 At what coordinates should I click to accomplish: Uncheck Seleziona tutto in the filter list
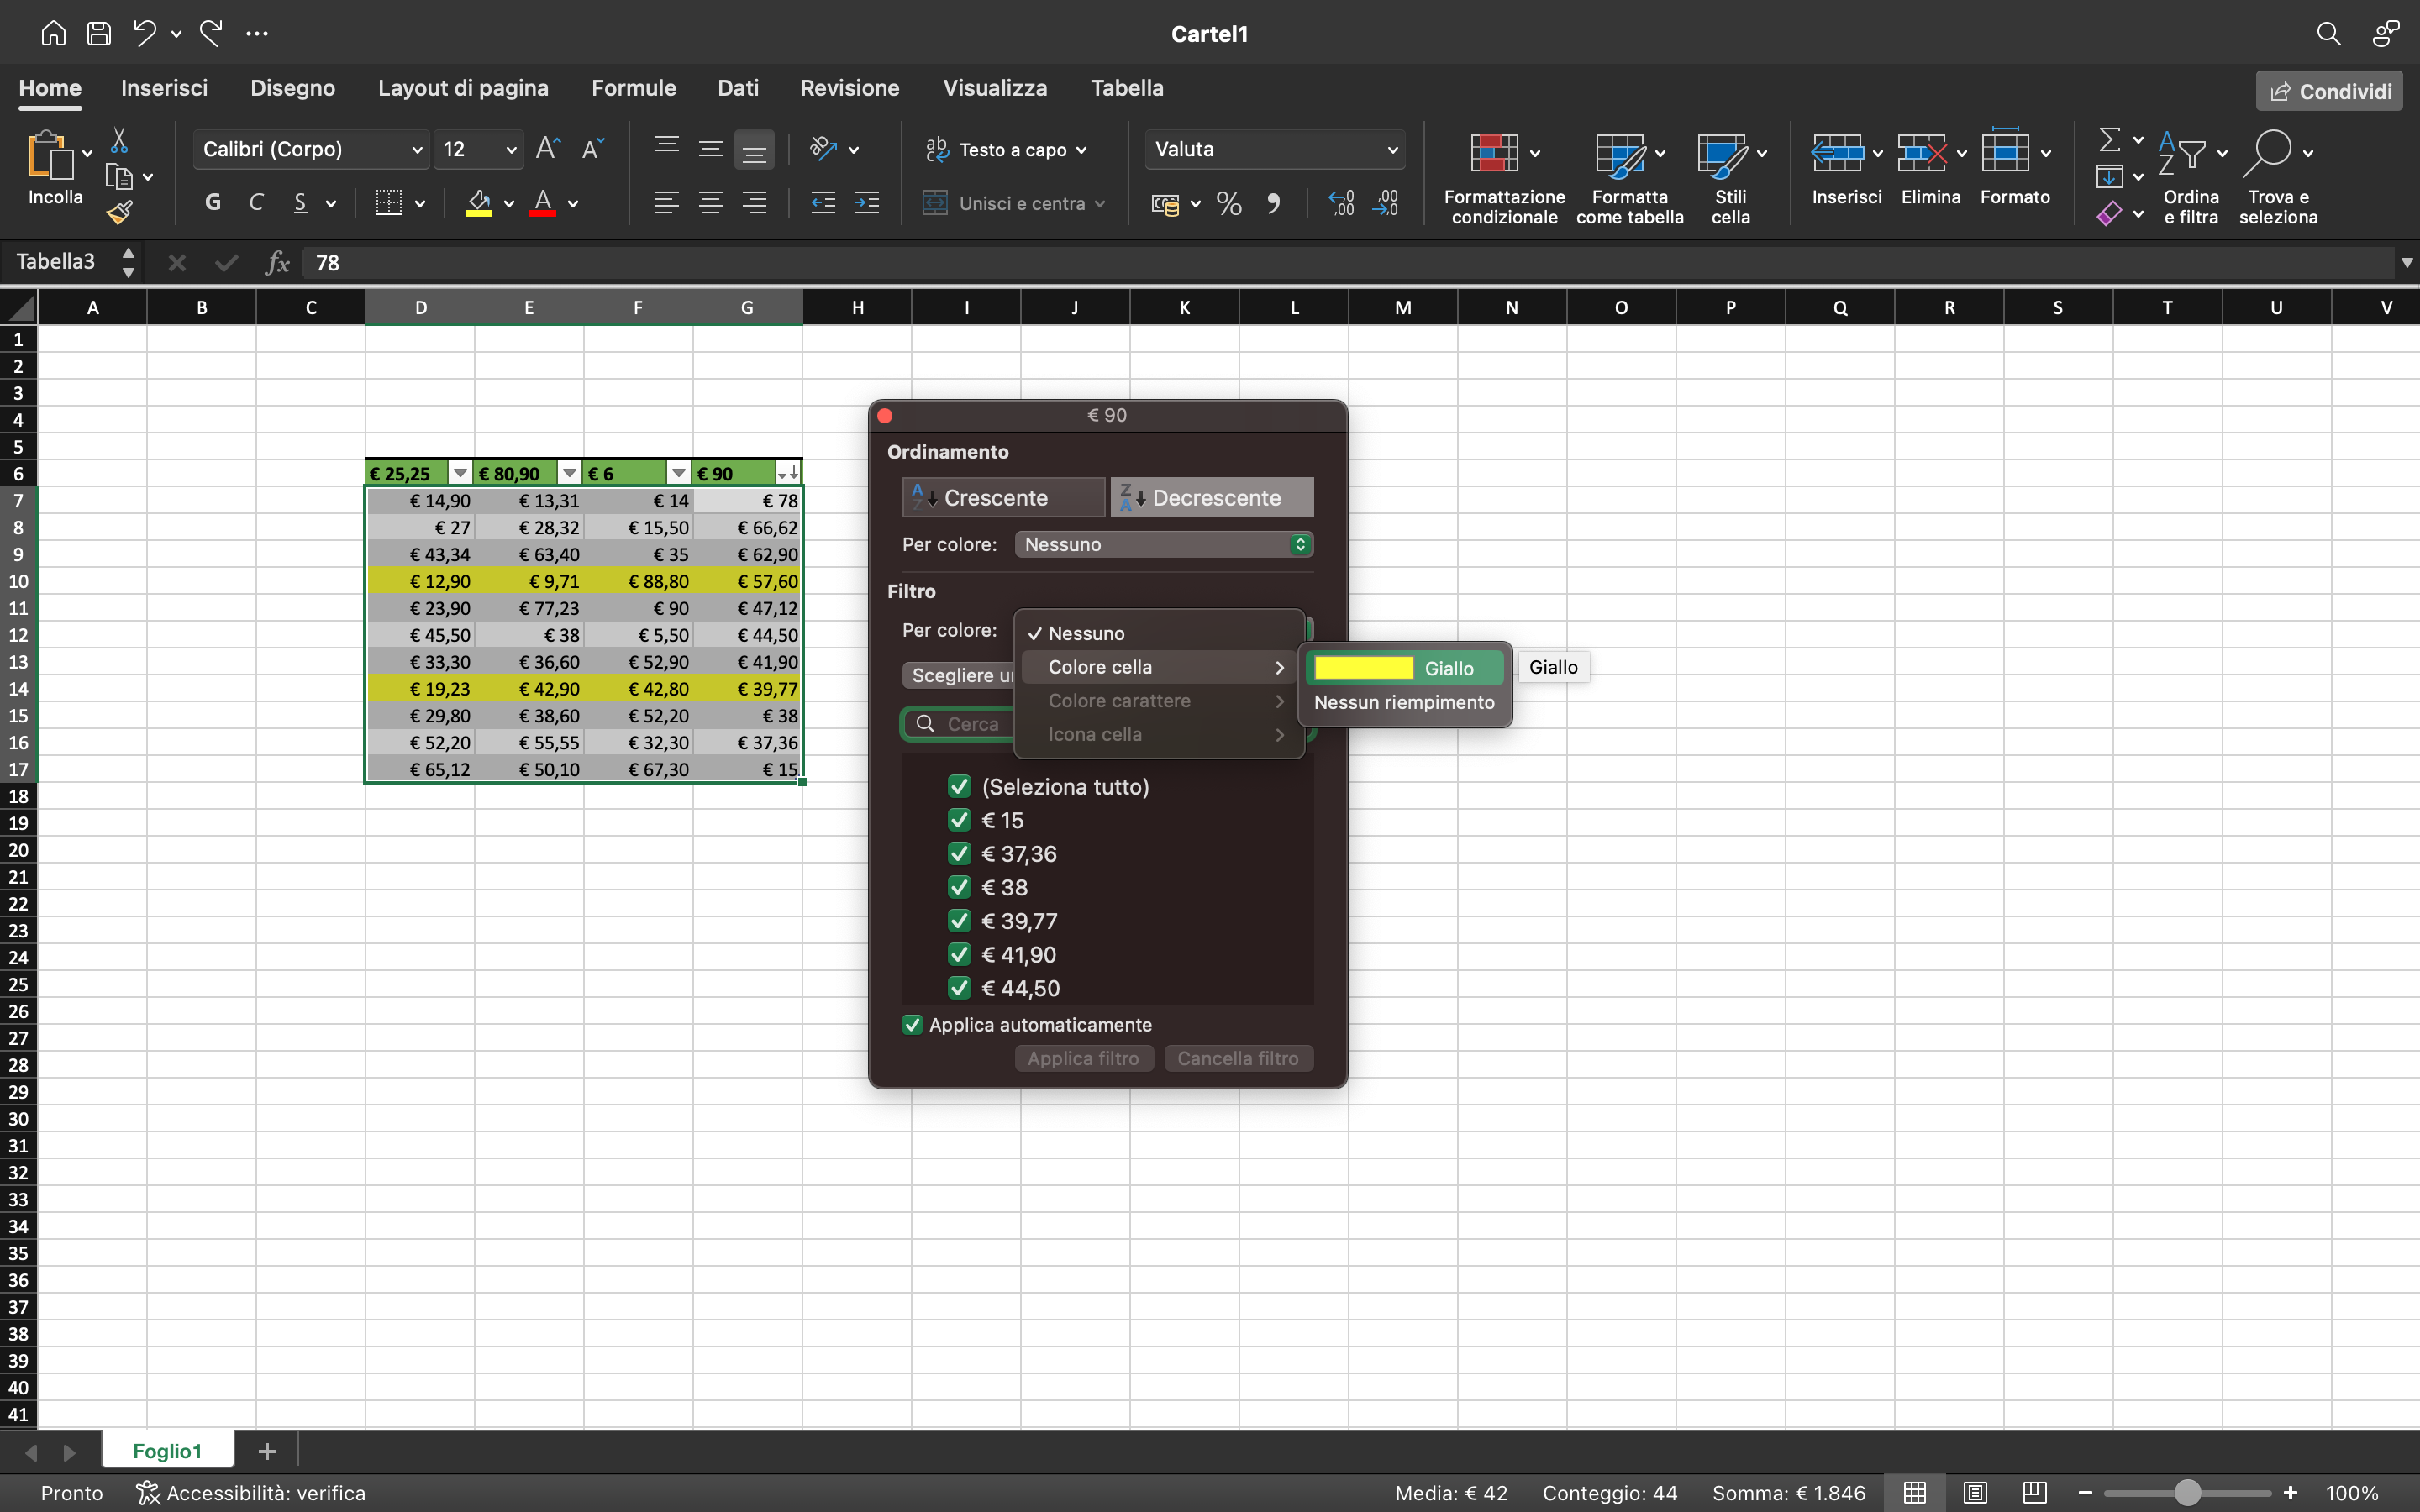[958, 786]
